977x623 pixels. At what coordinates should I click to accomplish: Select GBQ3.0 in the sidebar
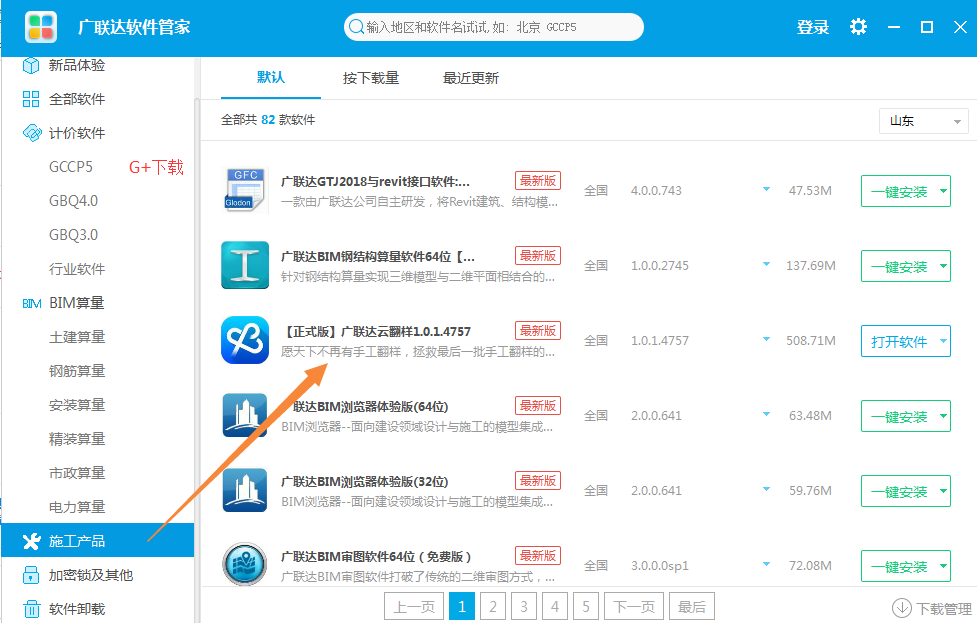pos(74,235)
